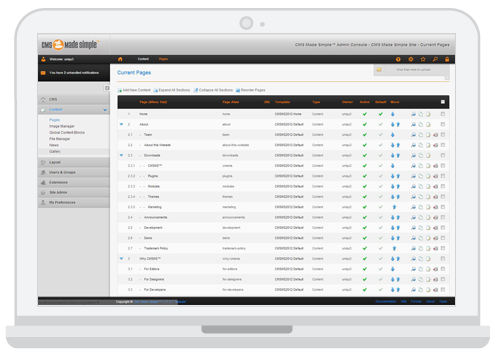Open the notifications envelope icon
This screenshot has width=499, height=360.
point(43,73)
